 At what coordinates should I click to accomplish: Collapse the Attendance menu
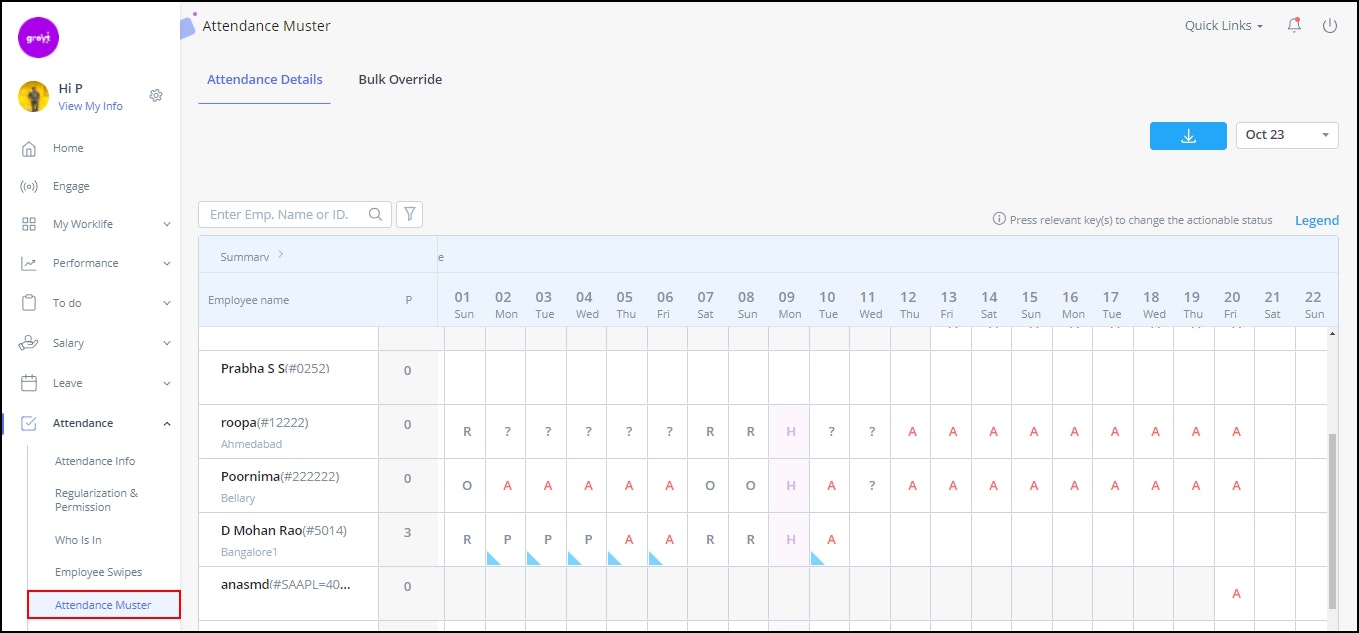pos(167,424)
